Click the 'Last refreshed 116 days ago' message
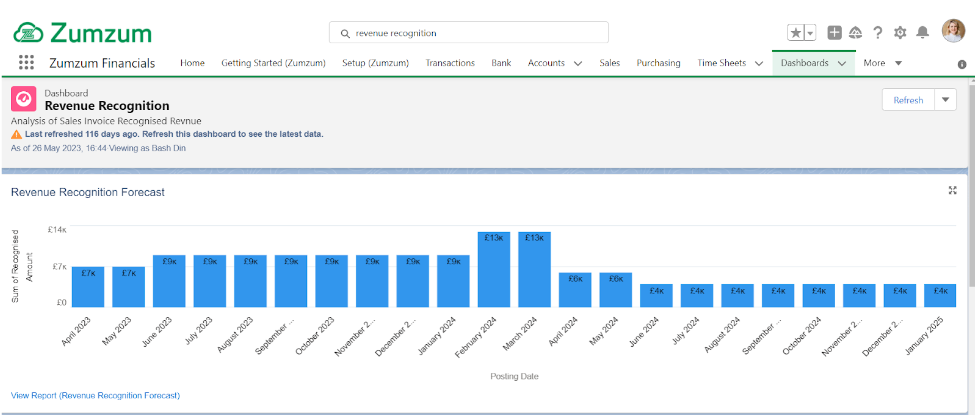Viewport: 975px width, 415px height. point(174,134)
